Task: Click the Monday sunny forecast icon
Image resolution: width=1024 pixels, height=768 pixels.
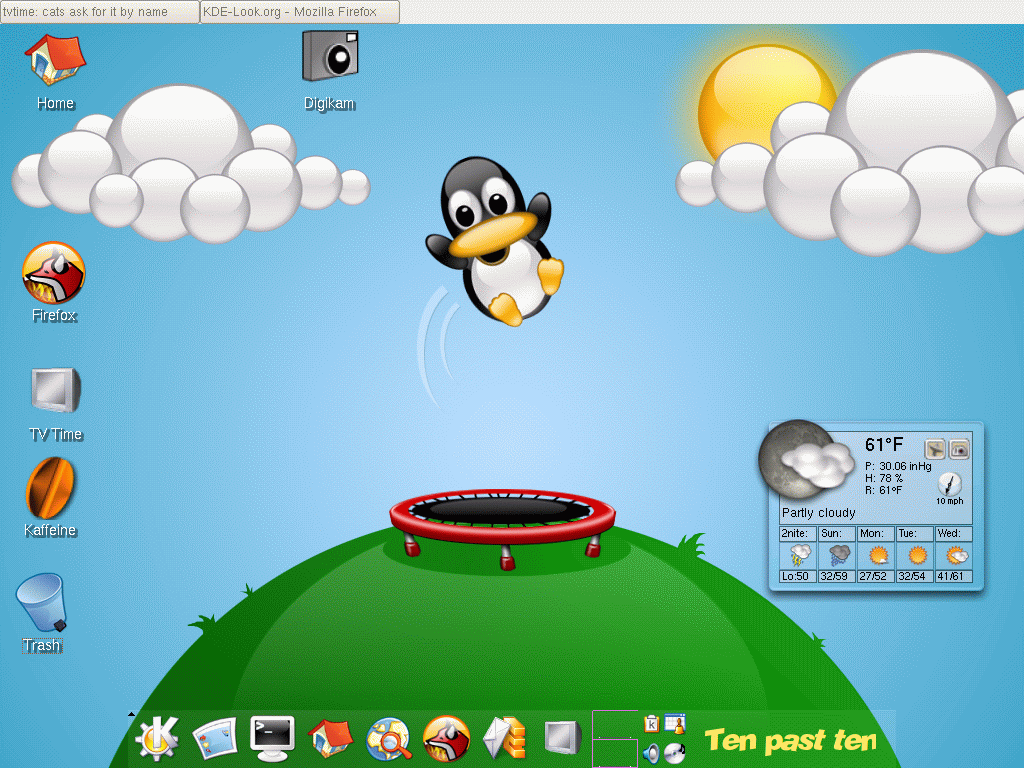Action: 877,556
